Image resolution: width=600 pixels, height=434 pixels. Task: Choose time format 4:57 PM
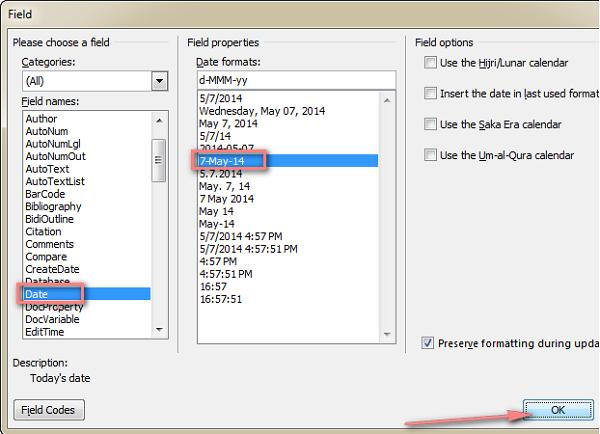(x=289, y=261)
